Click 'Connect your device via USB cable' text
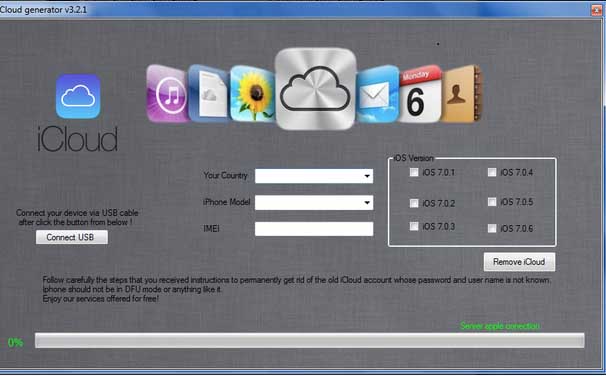 pyautogui.click(x=77, y=213)
